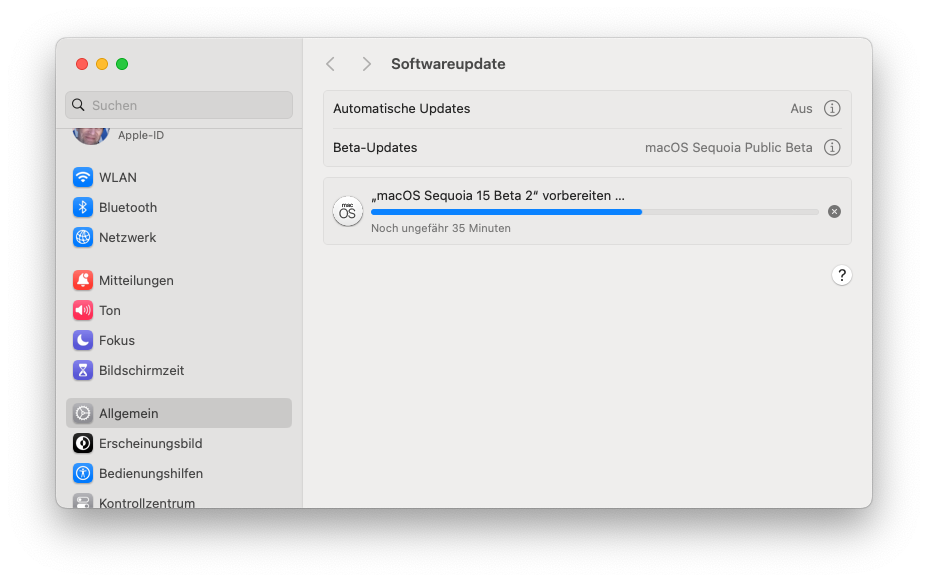
Task: Click the update preparation progress bar
Action: [594, 212]
